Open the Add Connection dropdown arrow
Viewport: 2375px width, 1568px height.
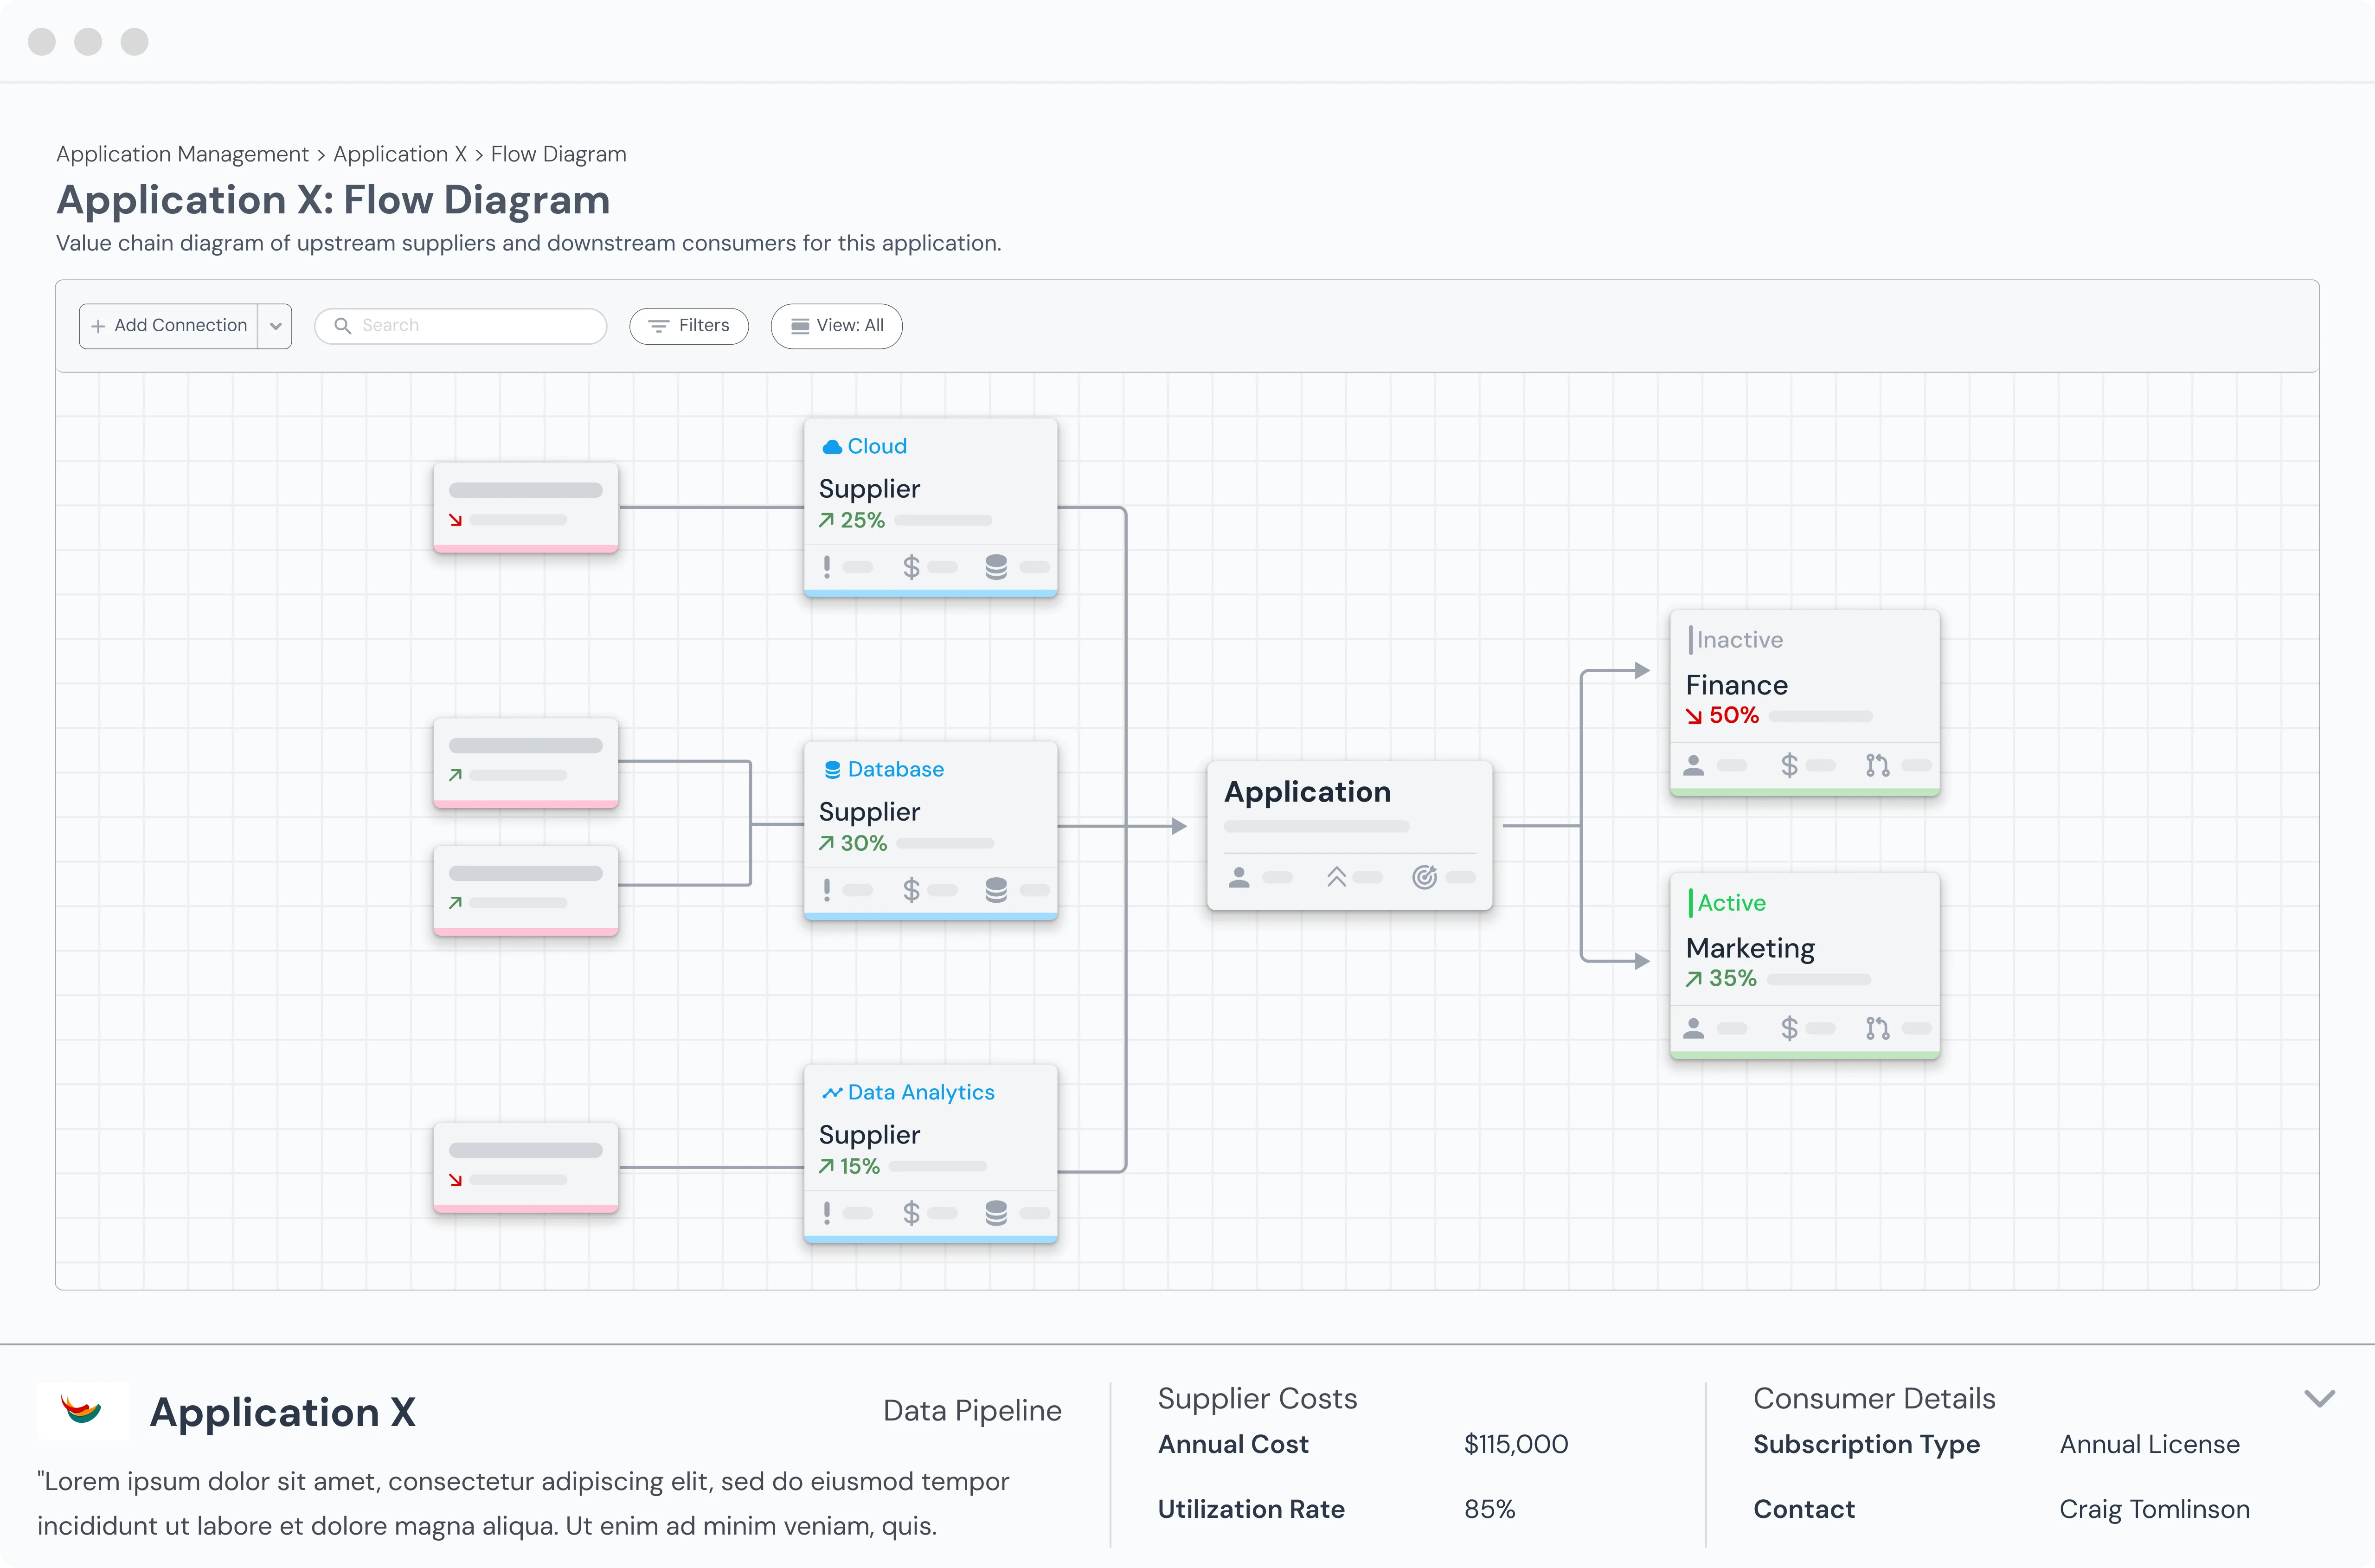tap(275, 326)
